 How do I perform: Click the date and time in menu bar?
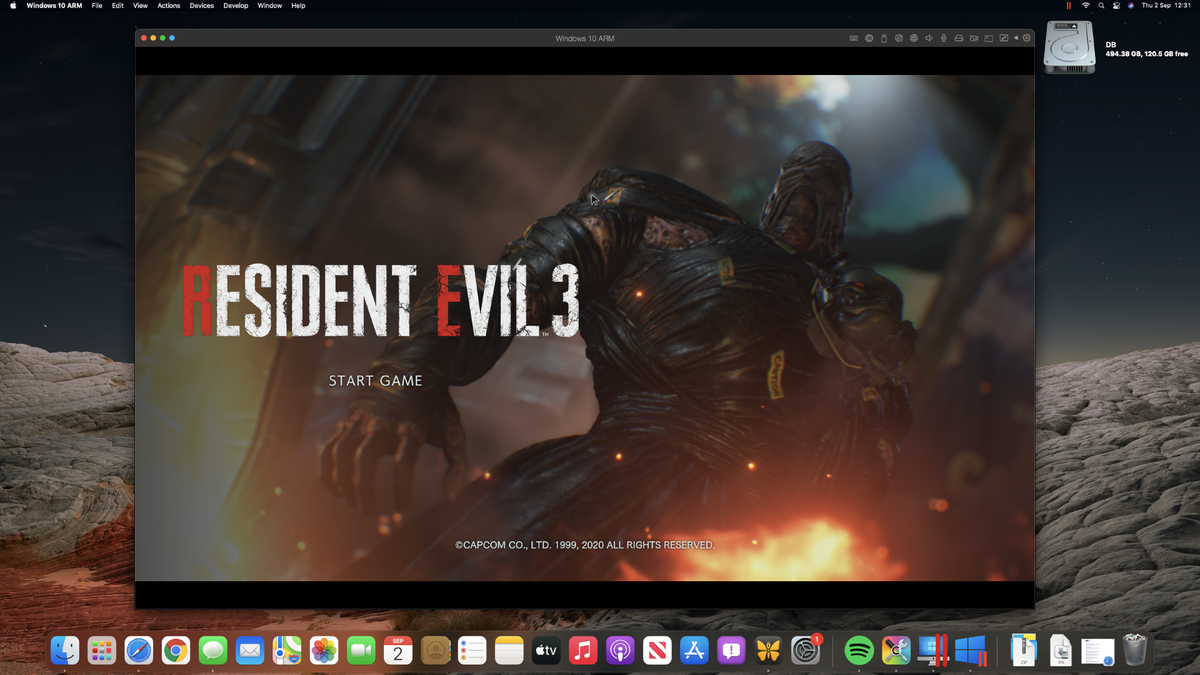coord(1166,5)
